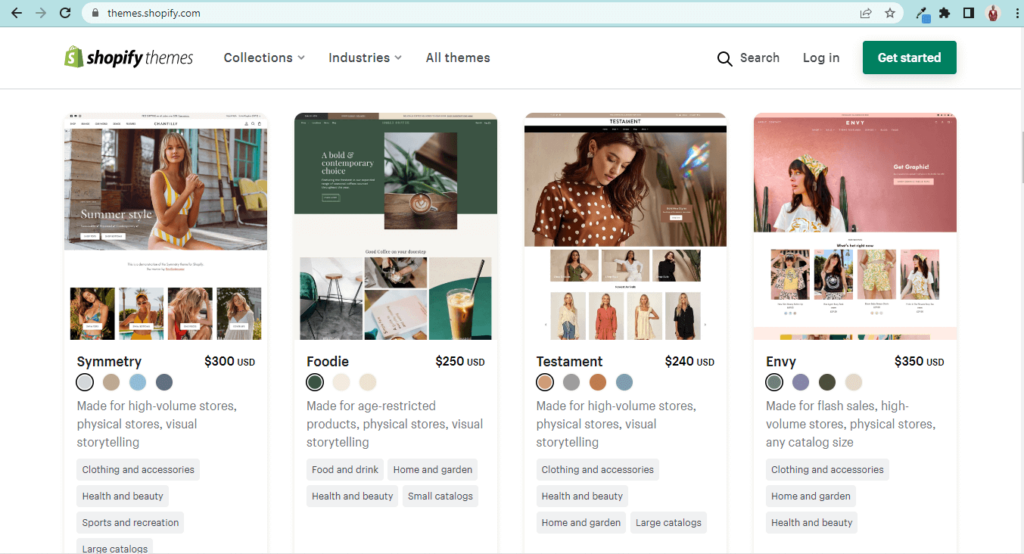
Task: Click the browser back arrow
Action: [x=16, y=13]
